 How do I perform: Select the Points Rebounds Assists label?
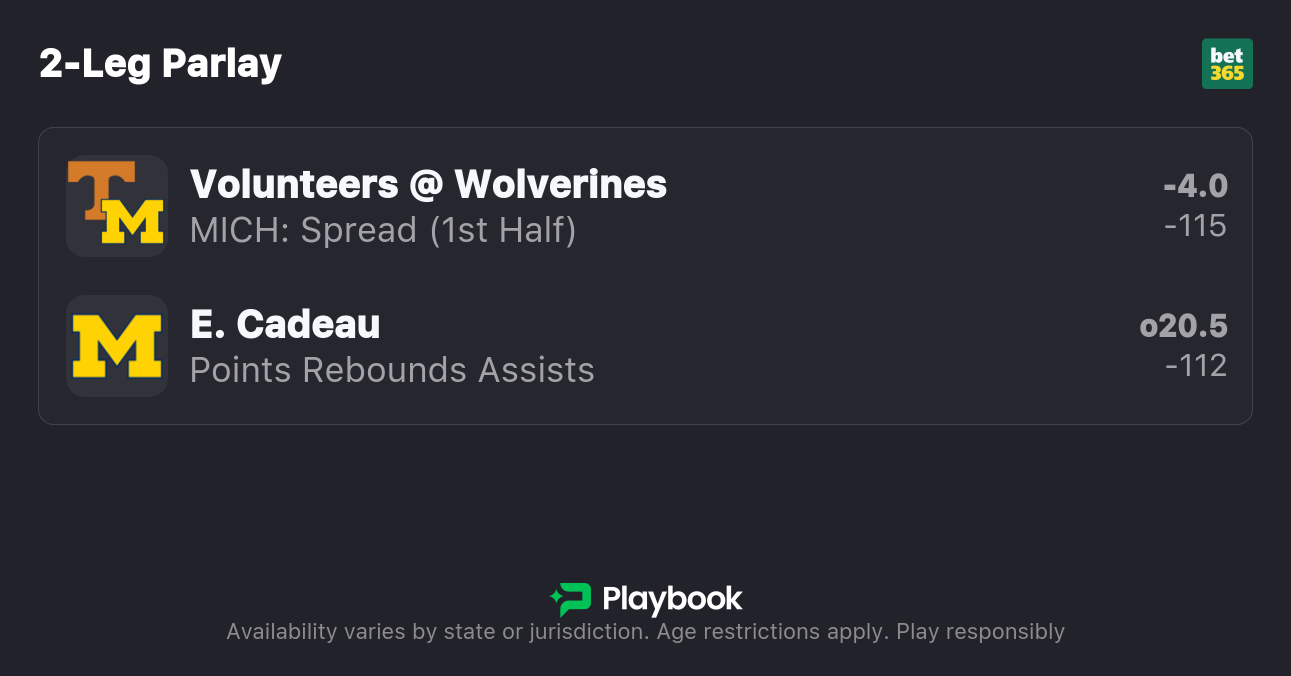point(392,370)
